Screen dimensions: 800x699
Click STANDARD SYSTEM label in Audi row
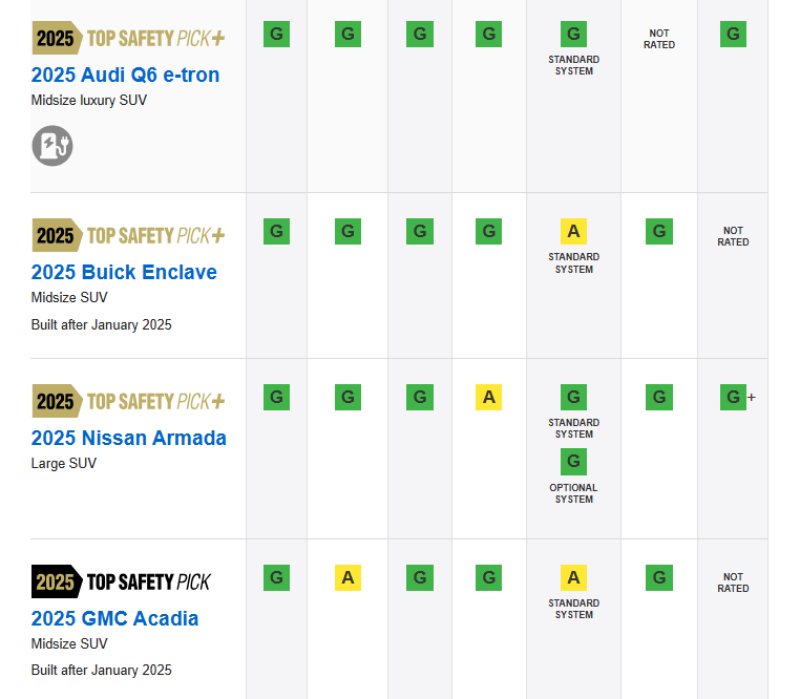point(573,65)
